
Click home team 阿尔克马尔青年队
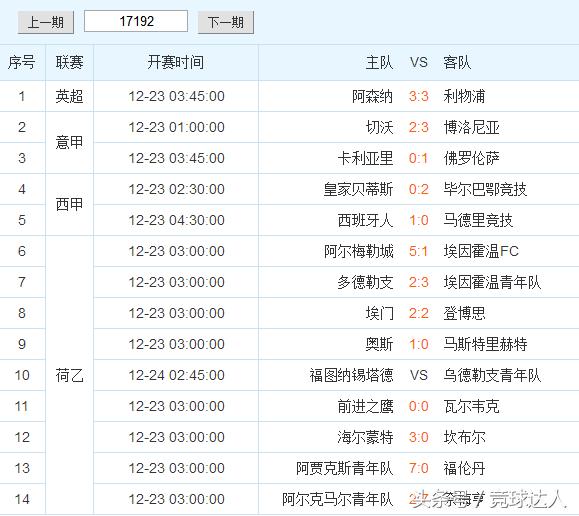pos(337,500)
